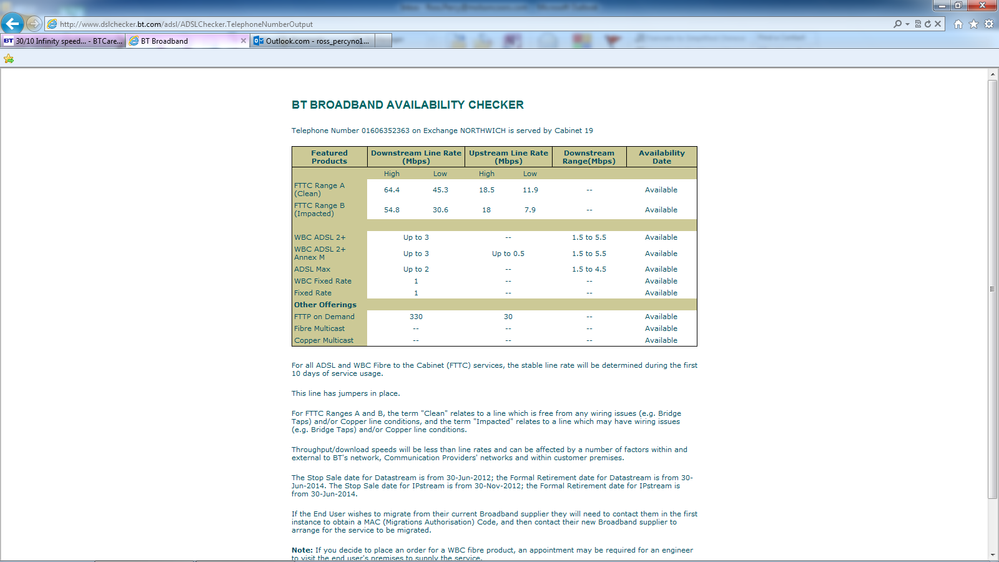Click the BT Broadband Availability Checker heading

point(407,105)
